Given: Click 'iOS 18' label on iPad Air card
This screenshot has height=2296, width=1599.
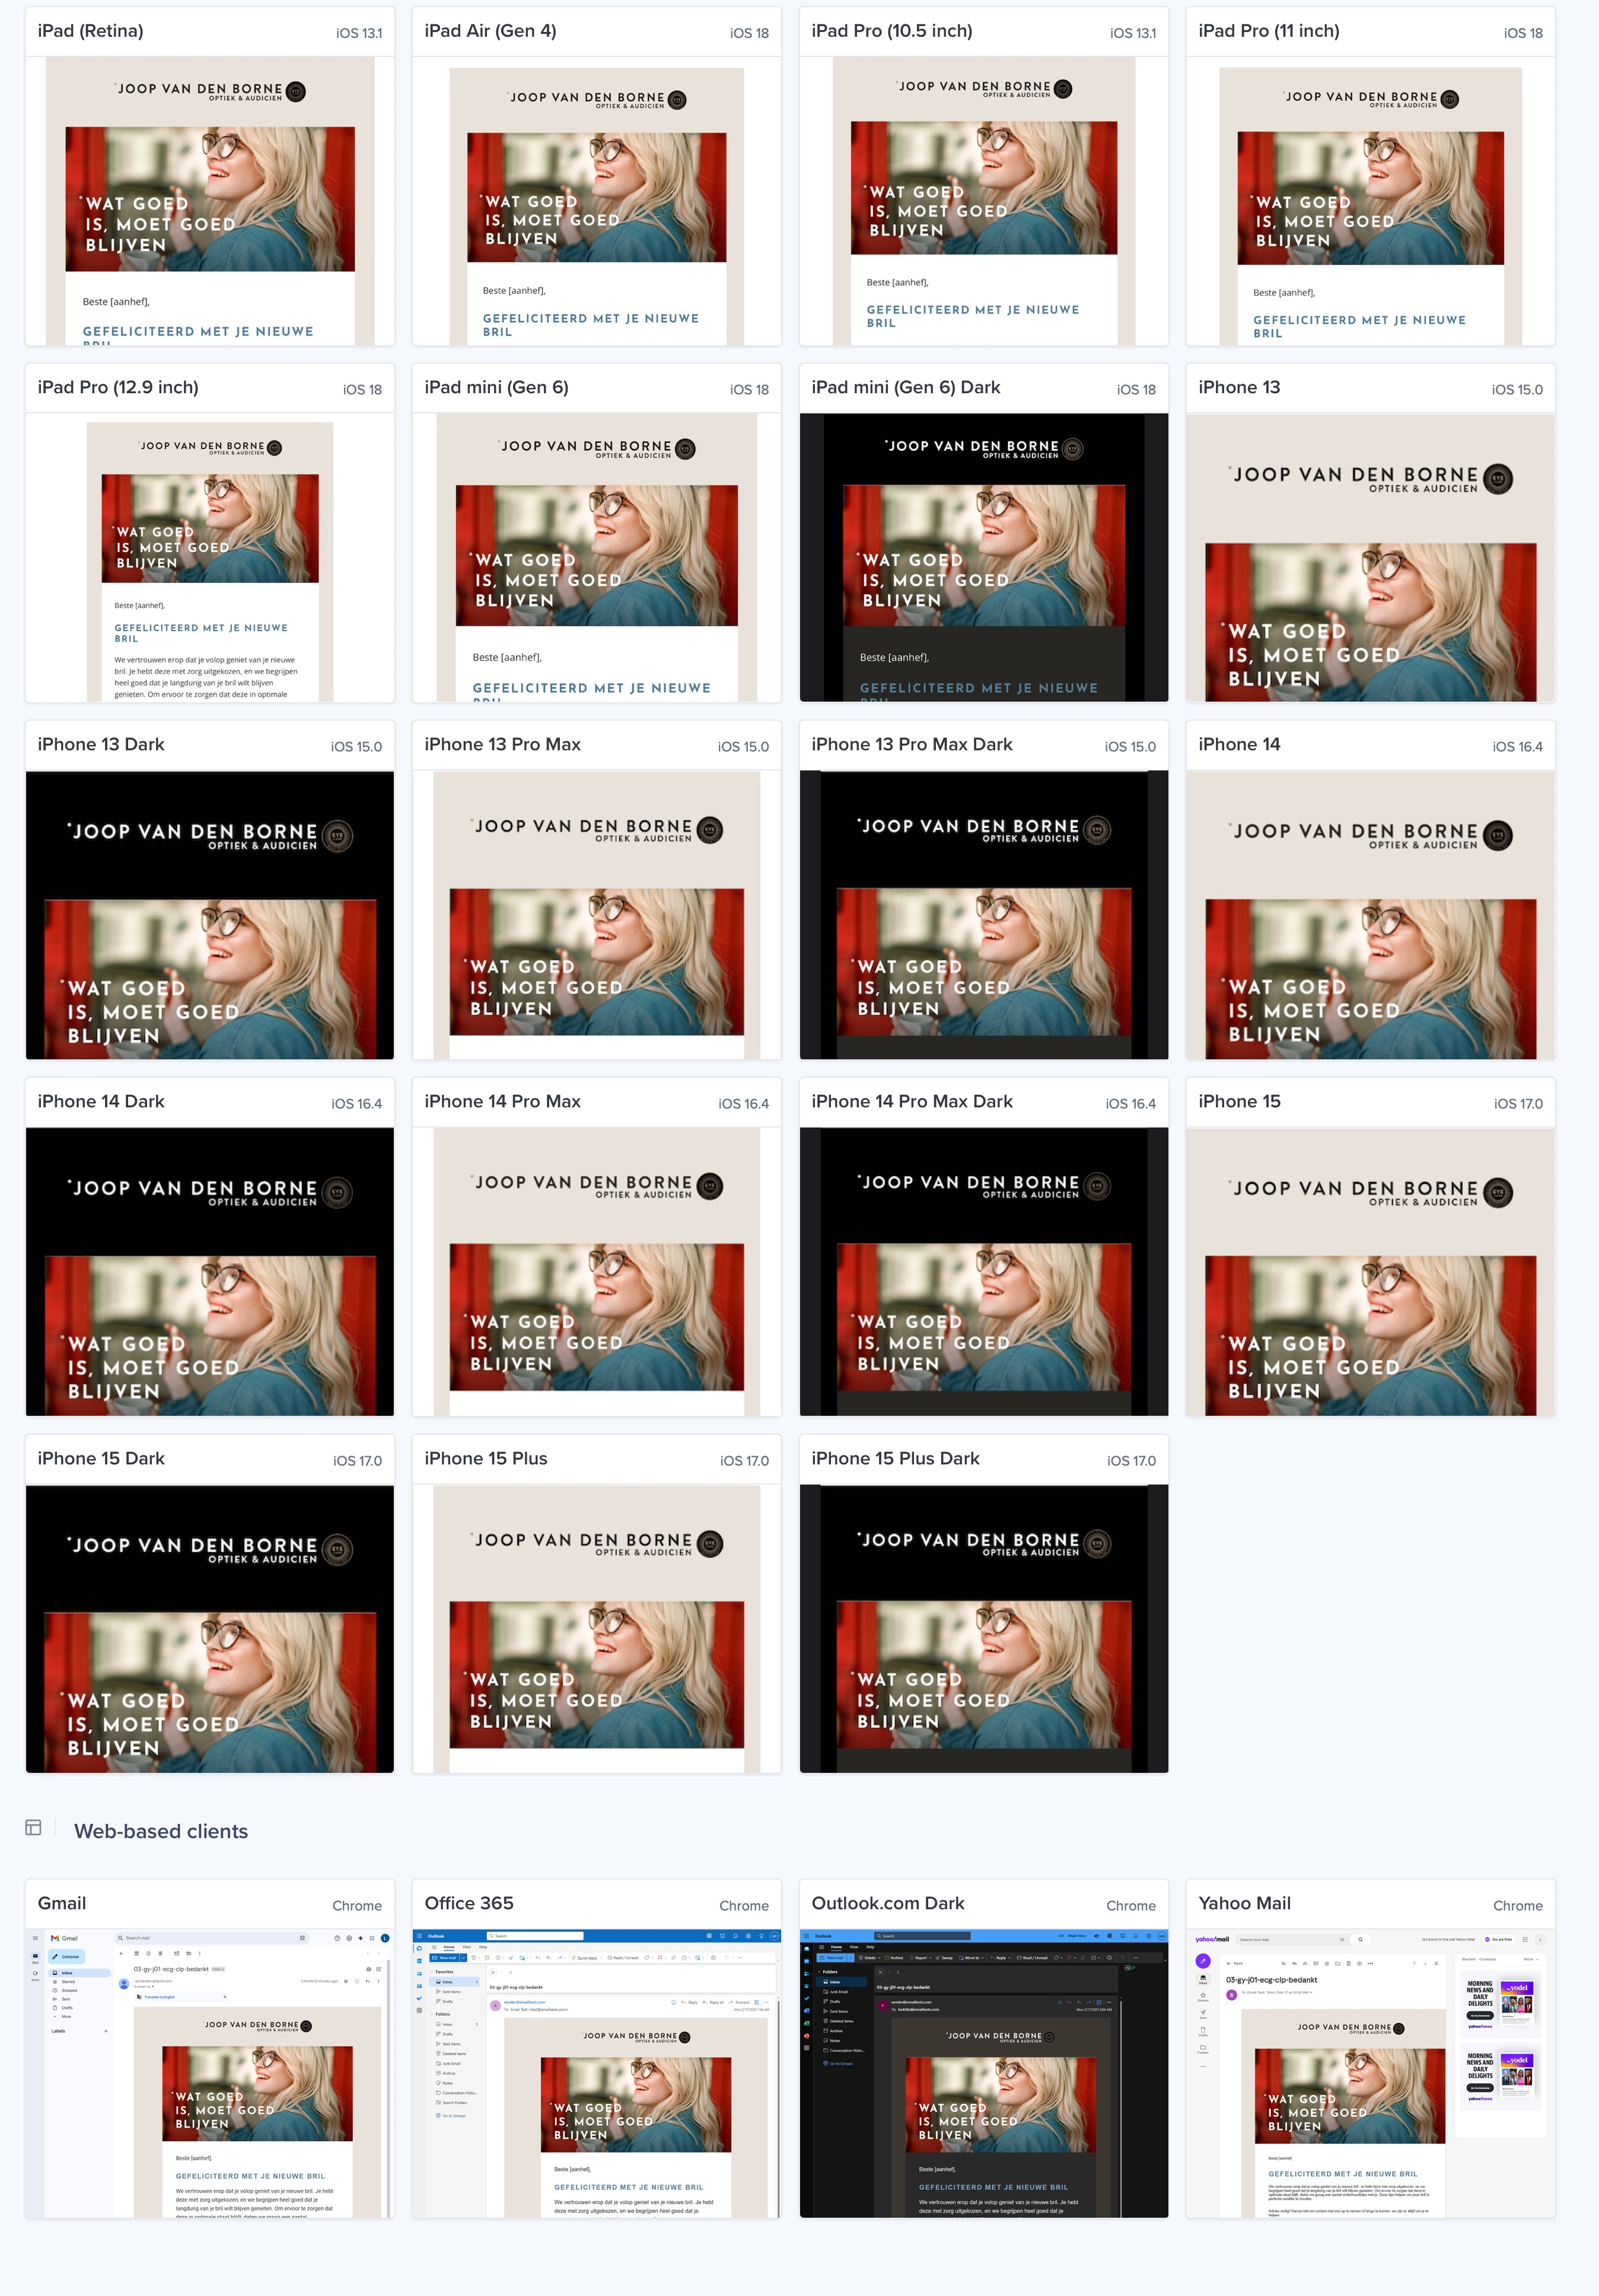Looking at the screenshot, I should pyautogui.click(x=749, y=34).
